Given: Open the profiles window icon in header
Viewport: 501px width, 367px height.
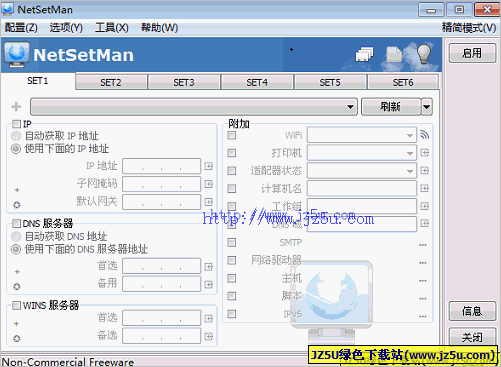Looking at the screenshot, I should (x=364, y=54).
